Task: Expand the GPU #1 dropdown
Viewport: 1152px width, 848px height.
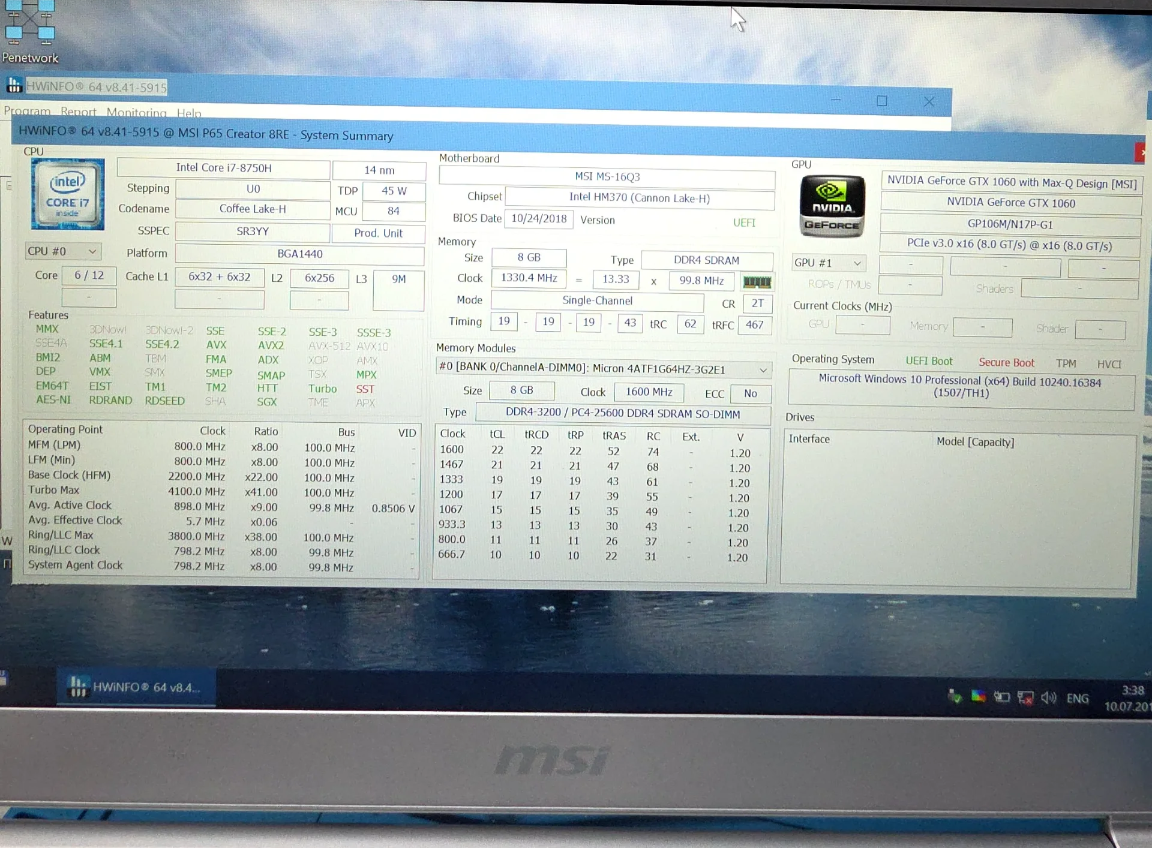Action: [x=829, y=262]
